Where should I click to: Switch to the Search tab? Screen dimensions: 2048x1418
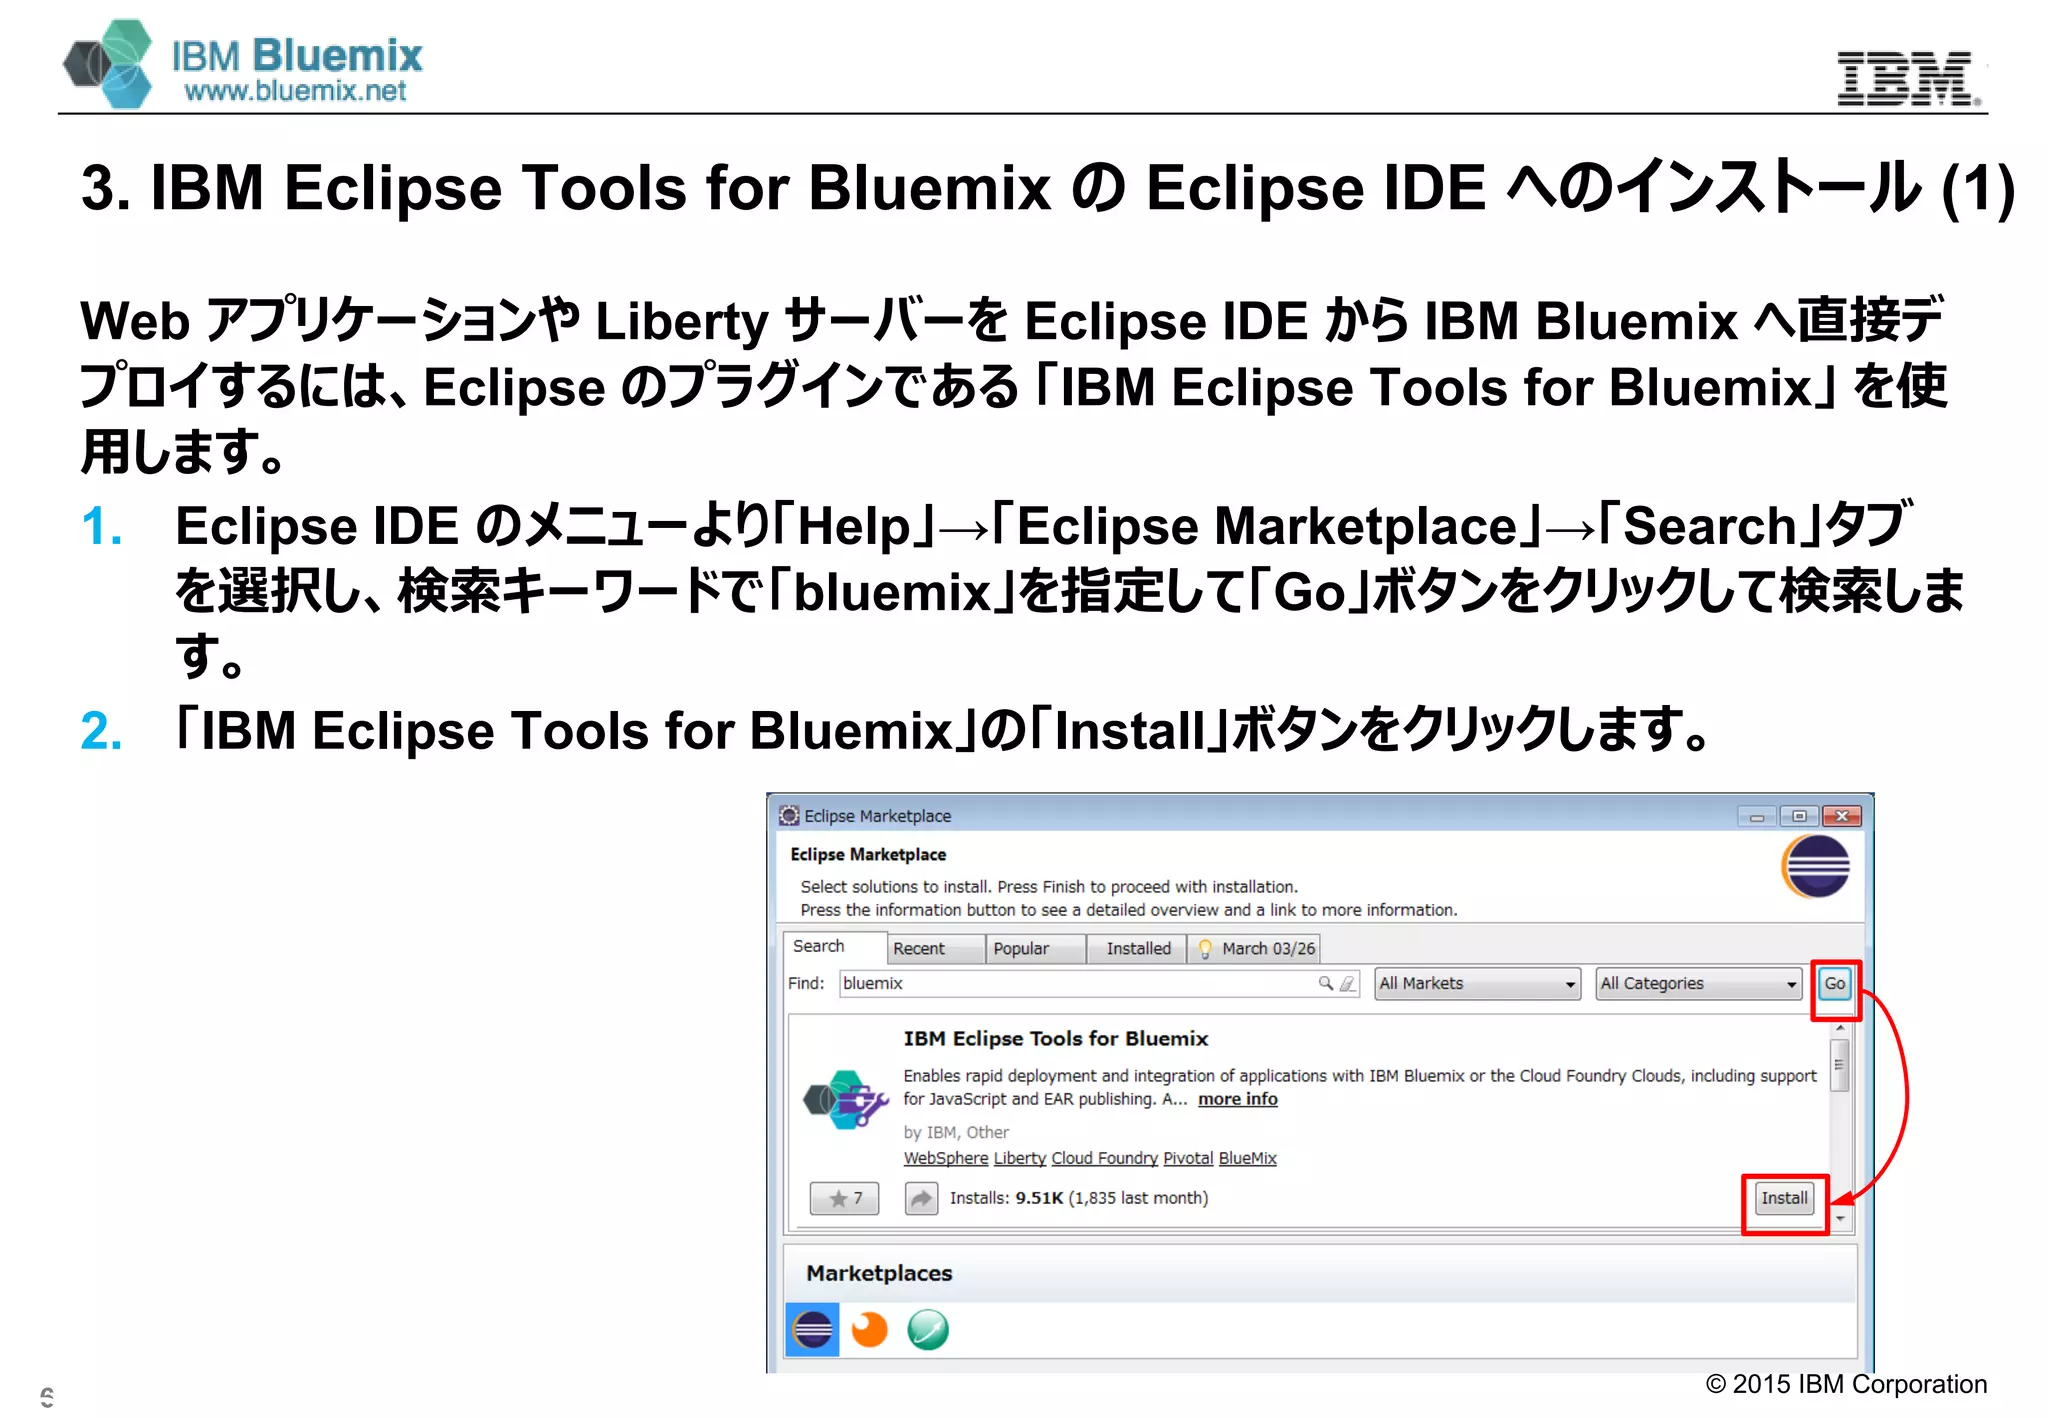point(834,947)
